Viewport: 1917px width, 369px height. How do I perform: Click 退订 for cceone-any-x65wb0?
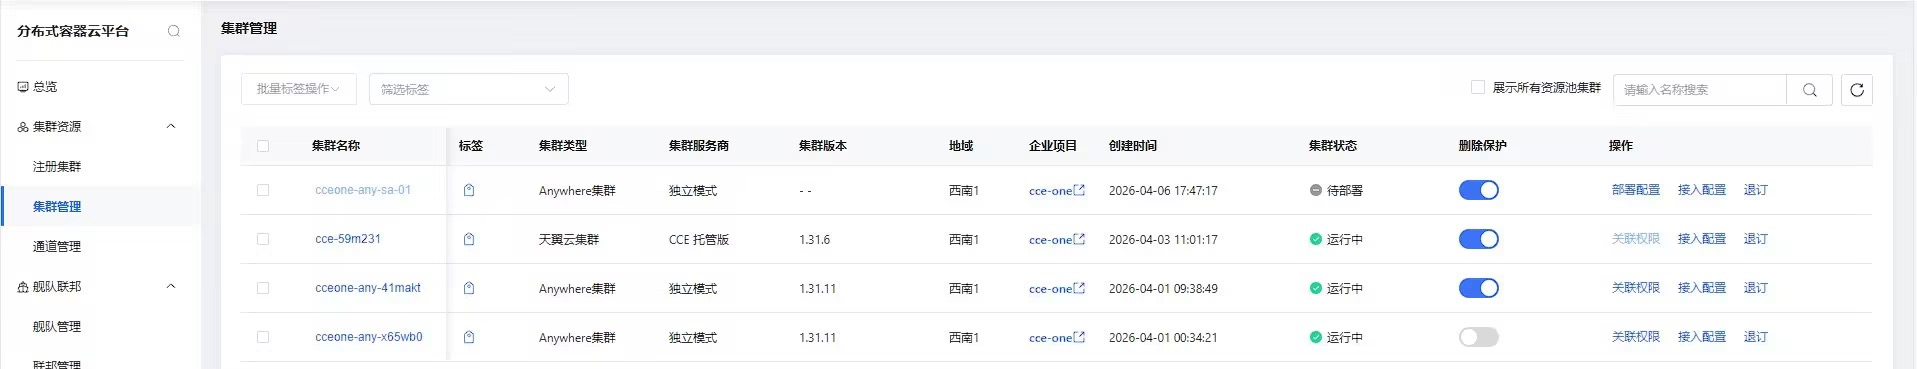1755,337
